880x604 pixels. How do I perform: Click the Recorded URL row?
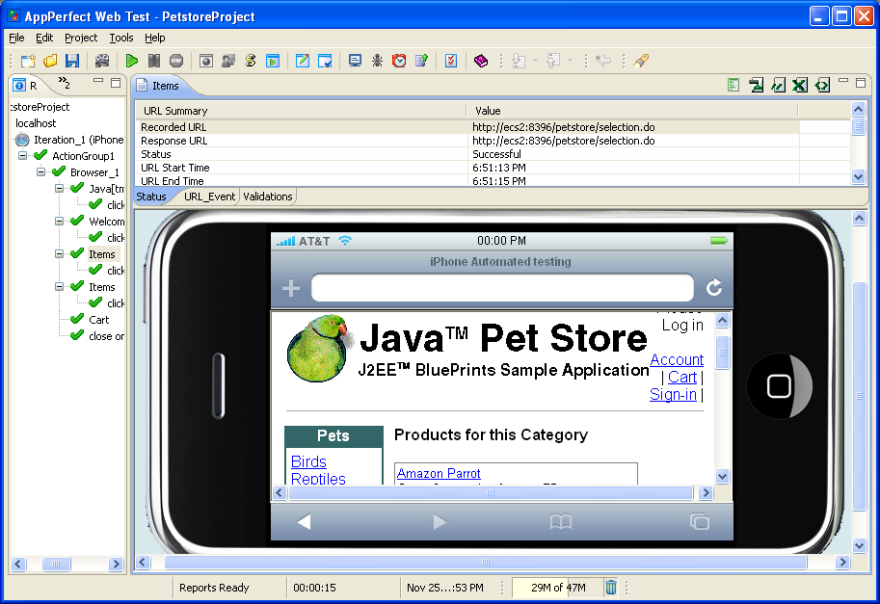468,127
